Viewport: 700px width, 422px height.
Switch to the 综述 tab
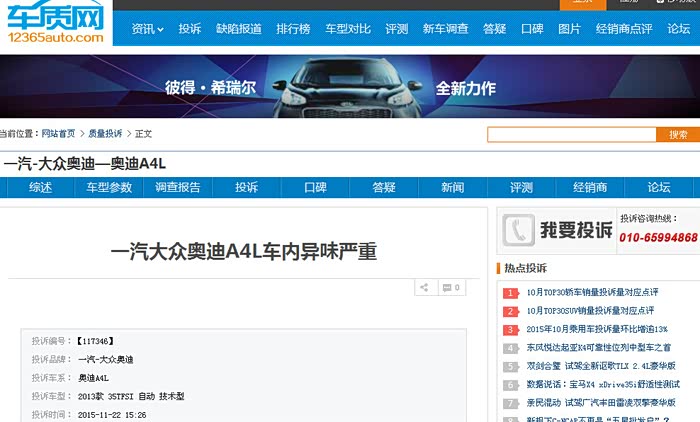click(40, 187)
